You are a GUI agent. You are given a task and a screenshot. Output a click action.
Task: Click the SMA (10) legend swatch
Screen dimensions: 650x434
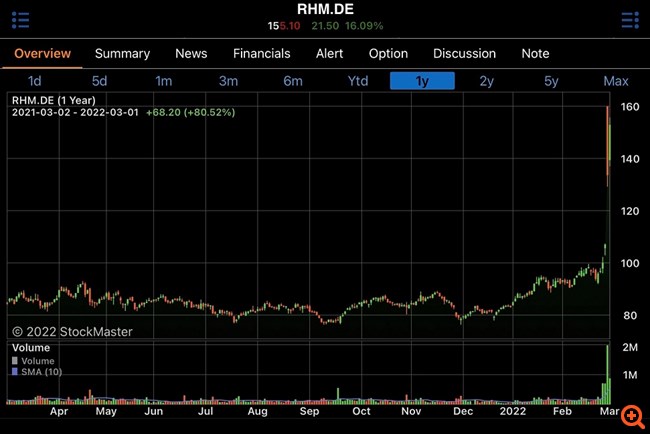pyautogui.click(x=15, y=371)
